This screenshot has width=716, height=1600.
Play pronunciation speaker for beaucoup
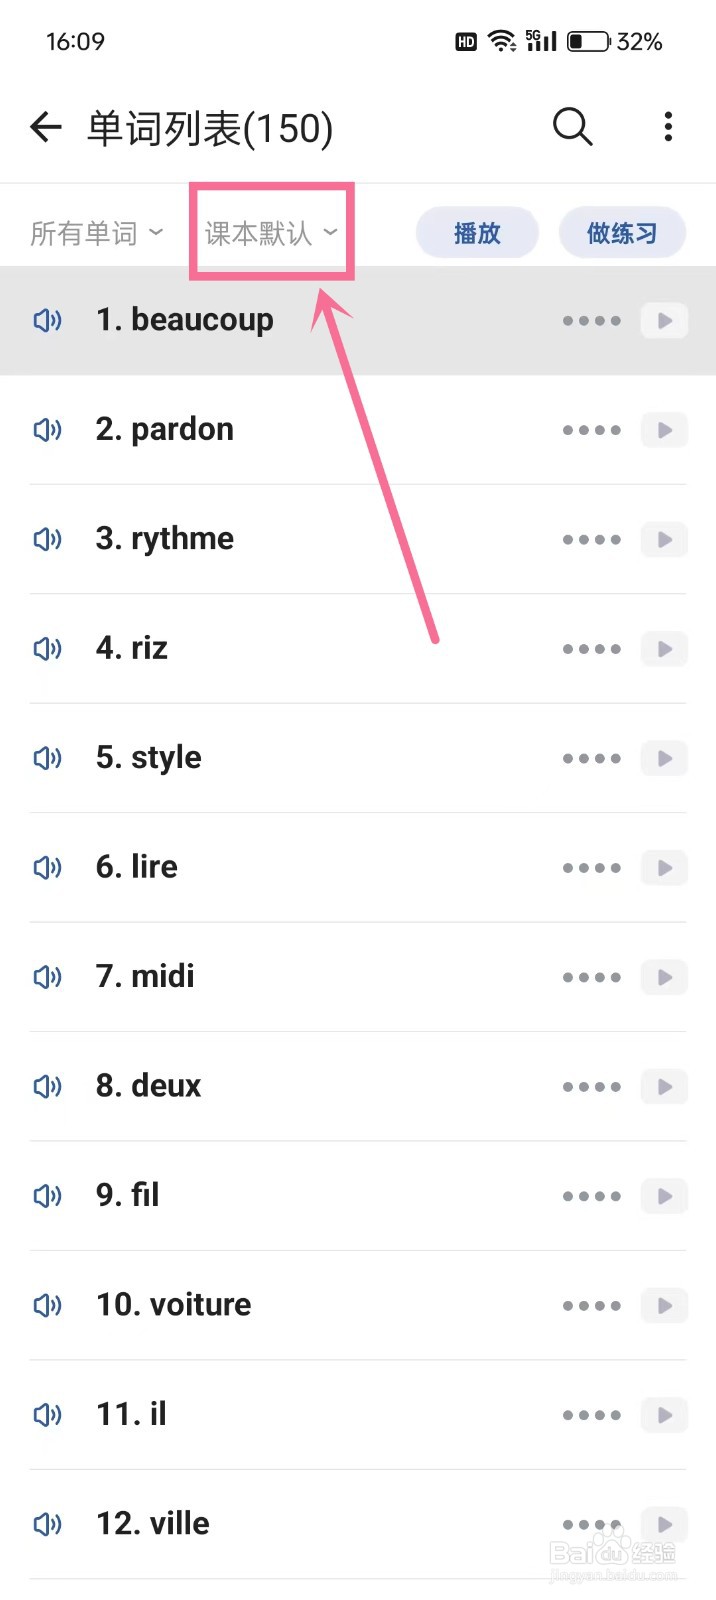pos(47,320)
